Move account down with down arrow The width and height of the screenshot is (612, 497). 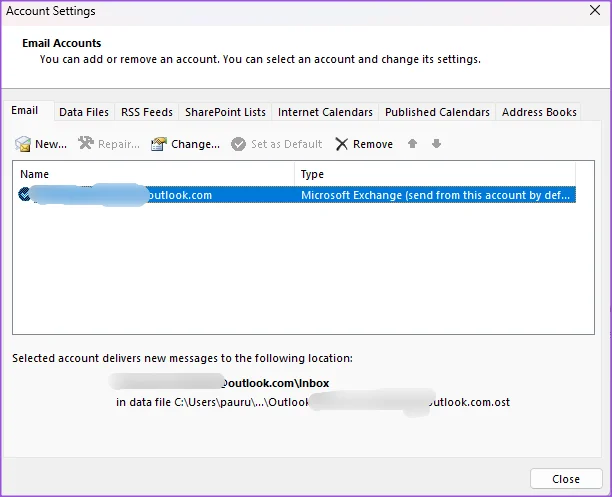point(436,144)
